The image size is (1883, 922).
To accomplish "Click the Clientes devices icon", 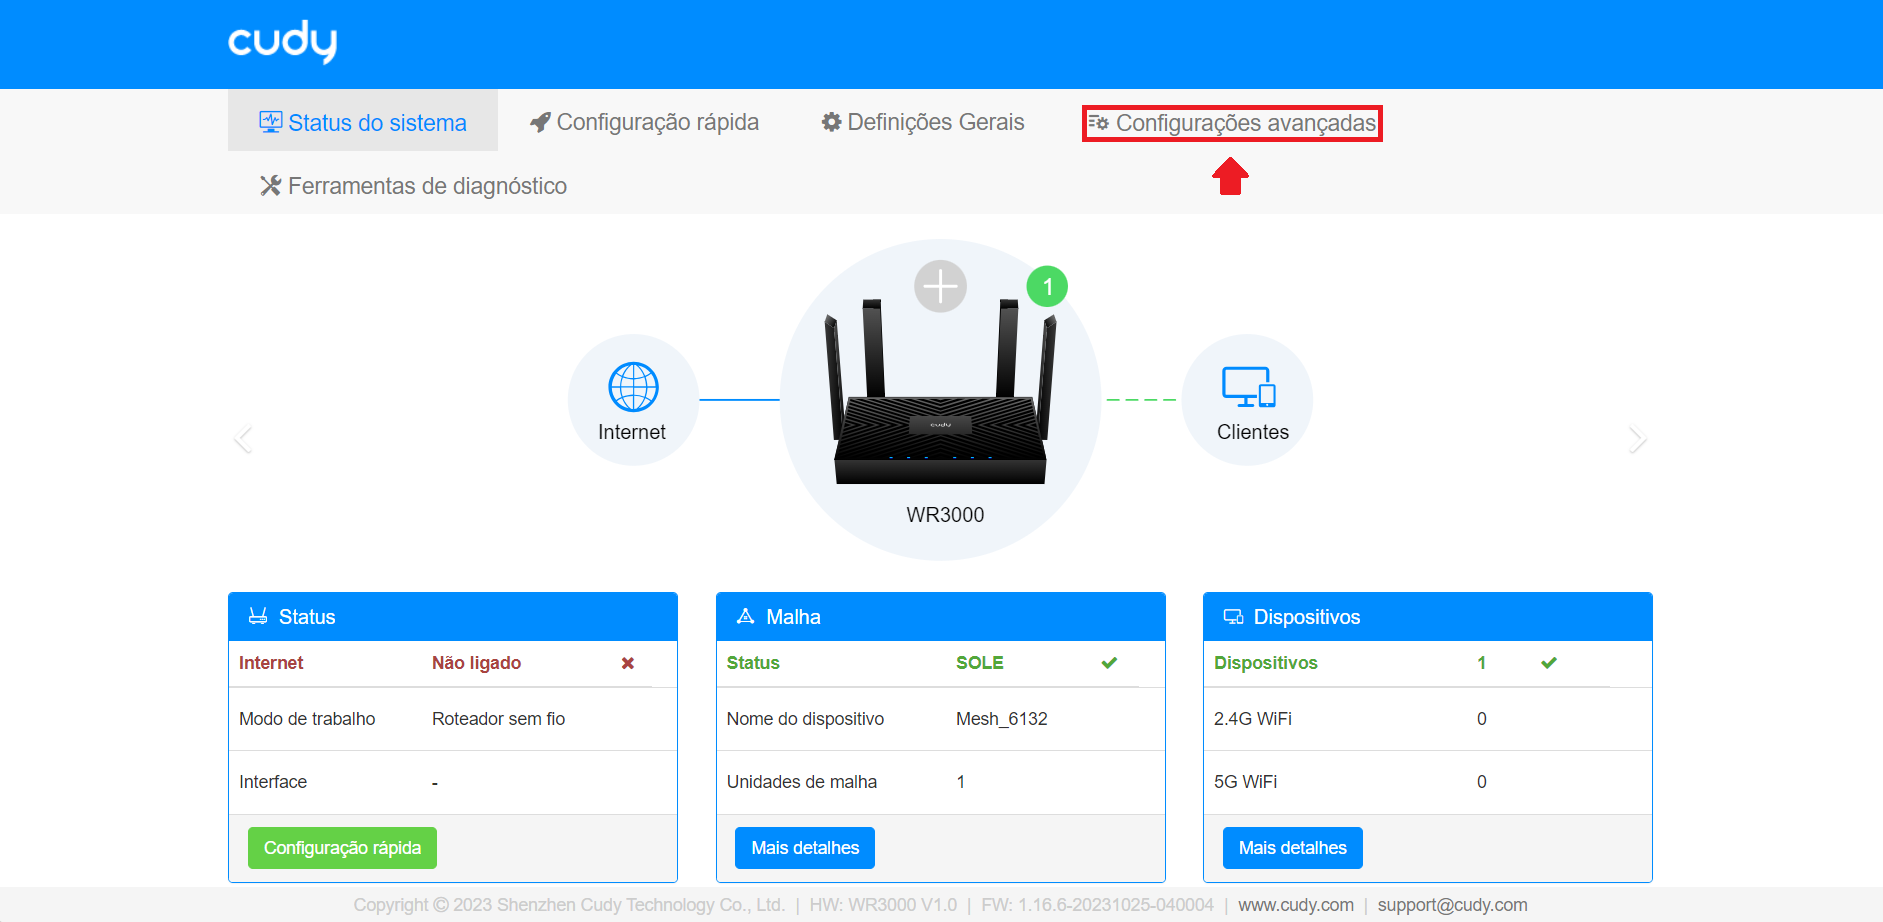I will pyautogui.click(x=1249, y=387).
